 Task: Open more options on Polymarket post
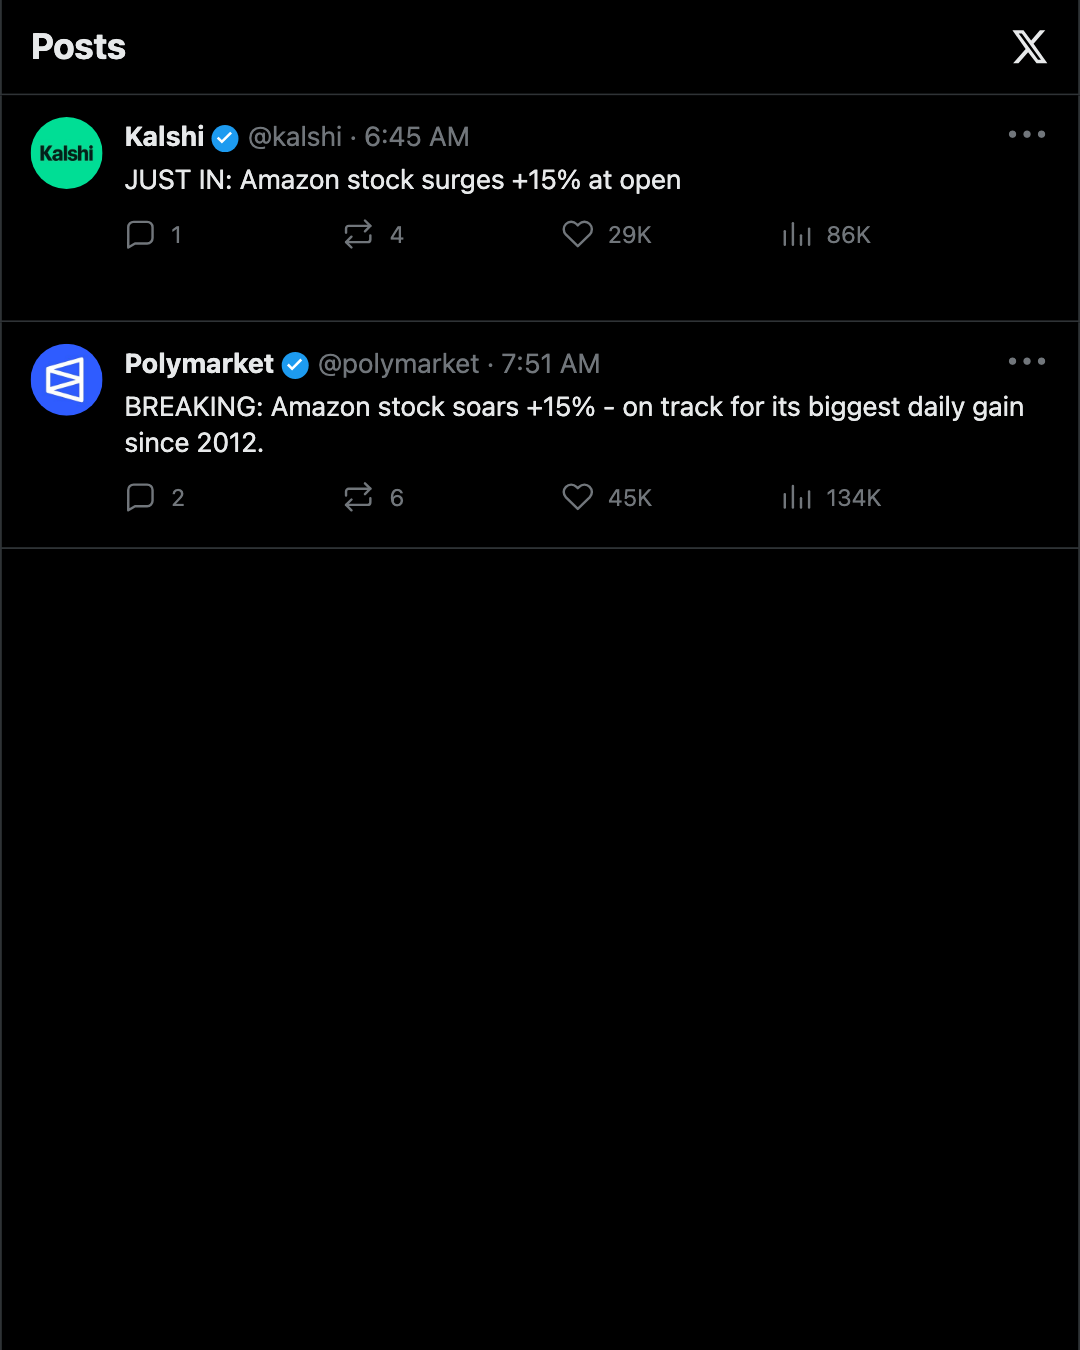pyautogui.click(x=1027, y=361)
